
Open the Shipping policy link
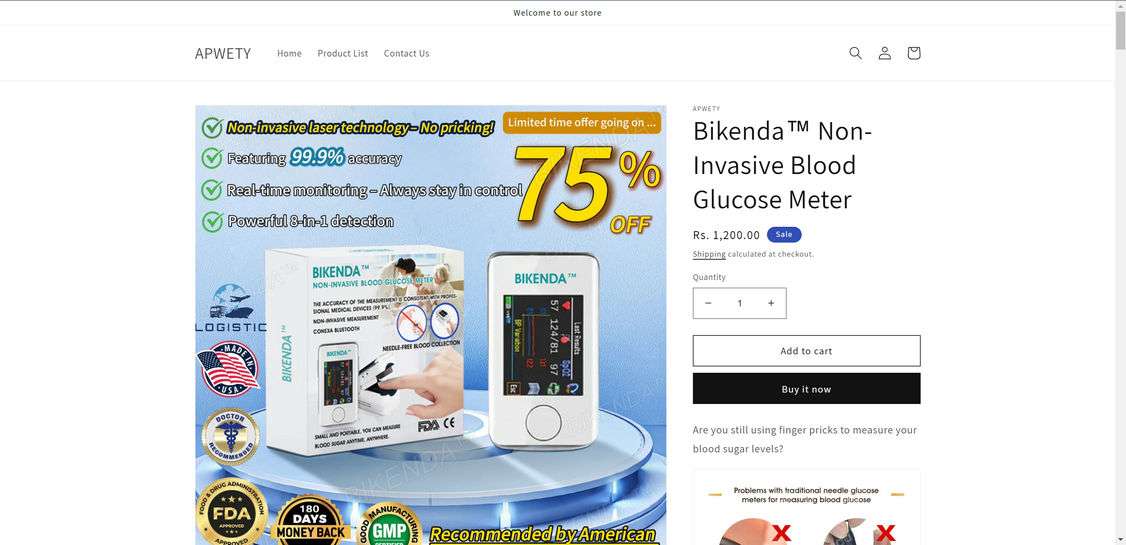click(x=709, y=254)
